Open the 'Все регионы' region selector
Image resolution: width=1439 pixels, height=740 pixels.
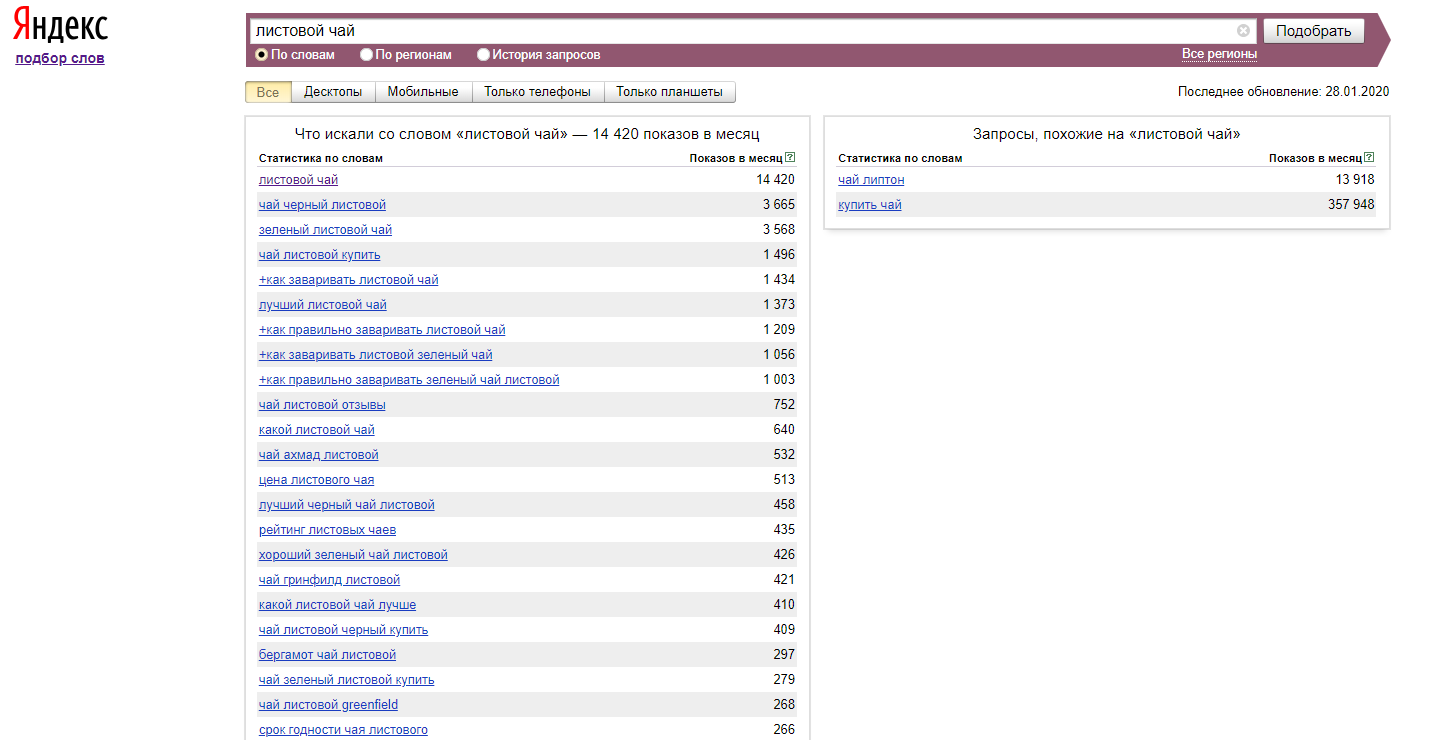point(1219,54)
